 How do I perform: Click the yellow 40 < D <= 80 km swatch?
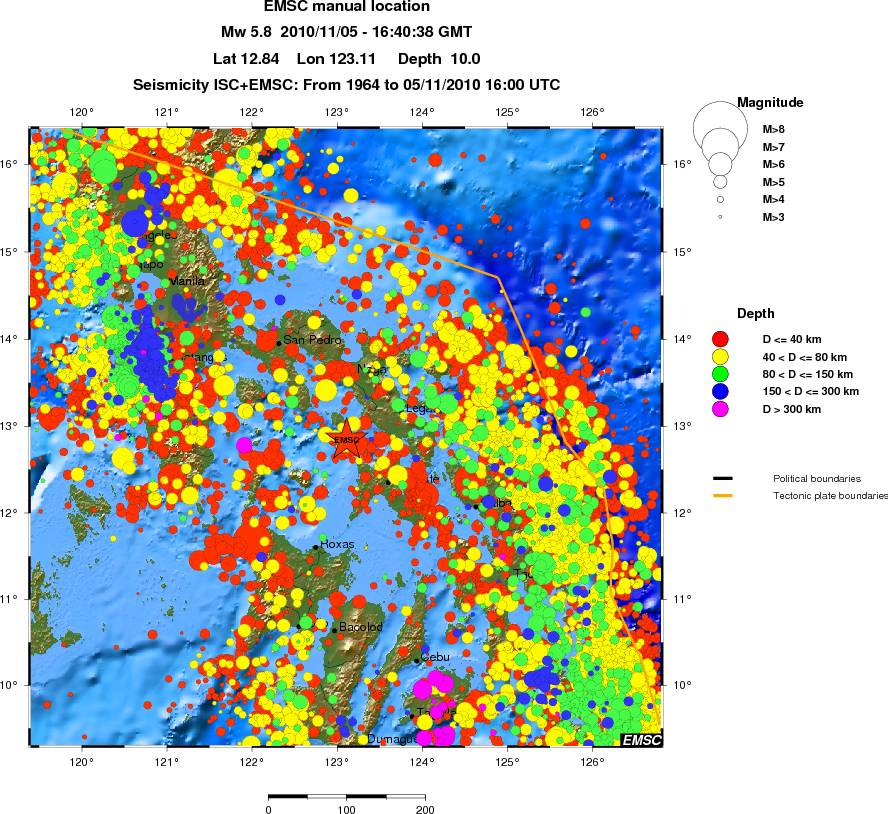point(720,357)
